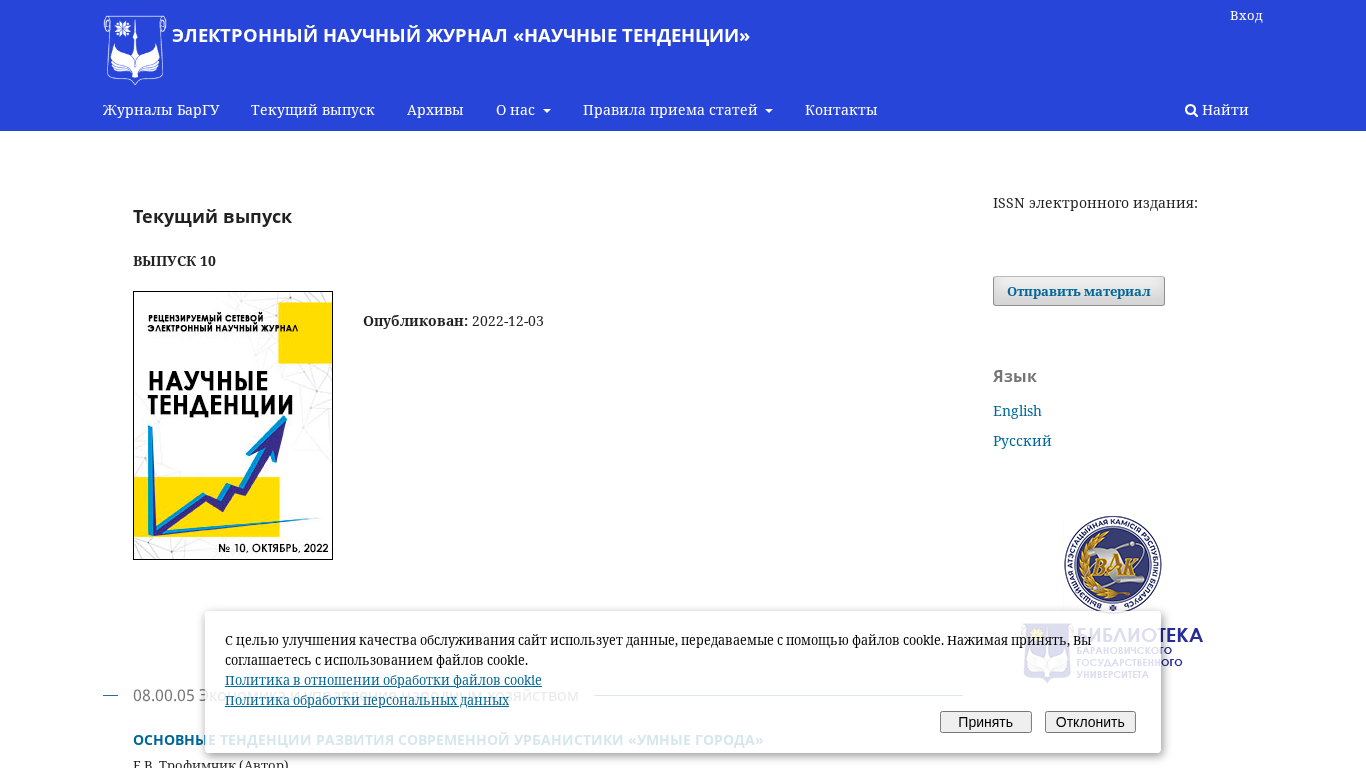Click the Текущий выпуск page heading
The height and width of the screenshot is (768, 1366).
tap(212, 216)
